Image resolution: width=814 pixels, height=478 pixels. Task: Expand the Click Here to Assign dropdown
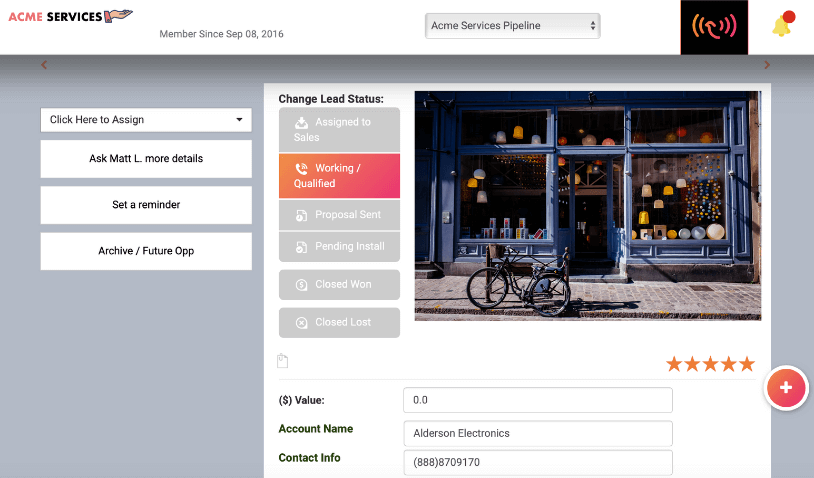tap(146, 120)
